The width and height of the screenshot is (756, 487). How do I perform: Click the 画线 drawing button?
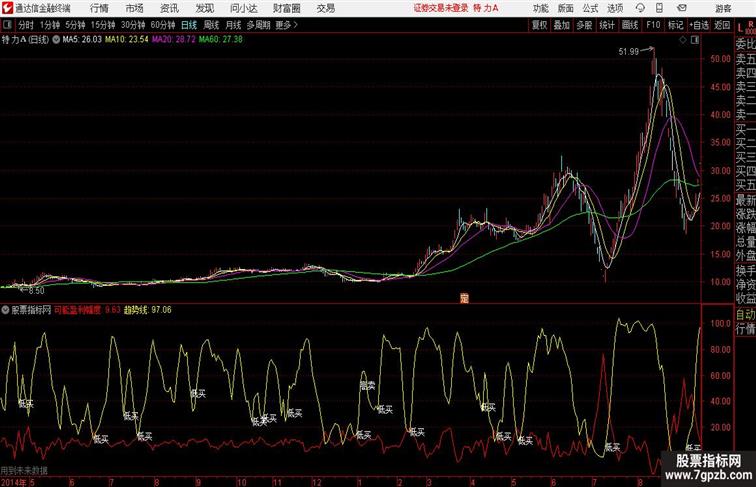630,25
